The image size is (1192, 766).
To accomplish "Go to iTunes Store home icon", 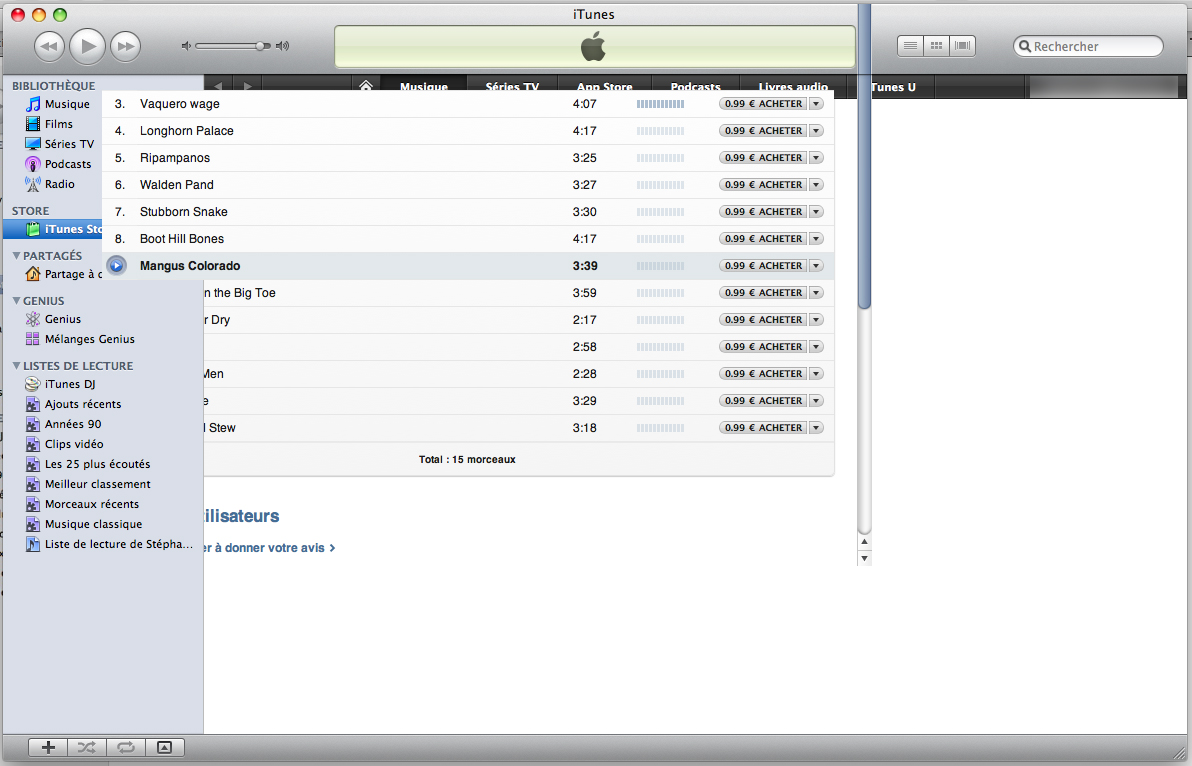I will click(366, 86).
